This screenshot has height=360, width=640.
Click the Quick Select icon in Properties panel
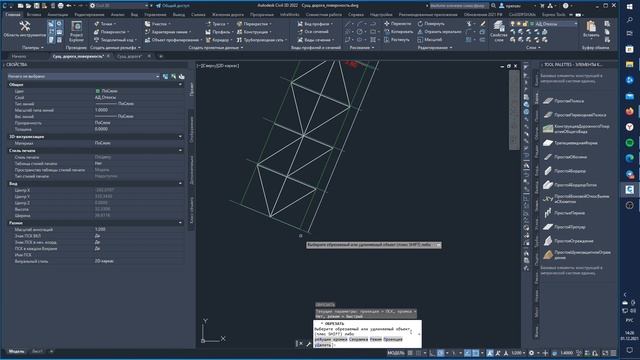tap(181, 76)
